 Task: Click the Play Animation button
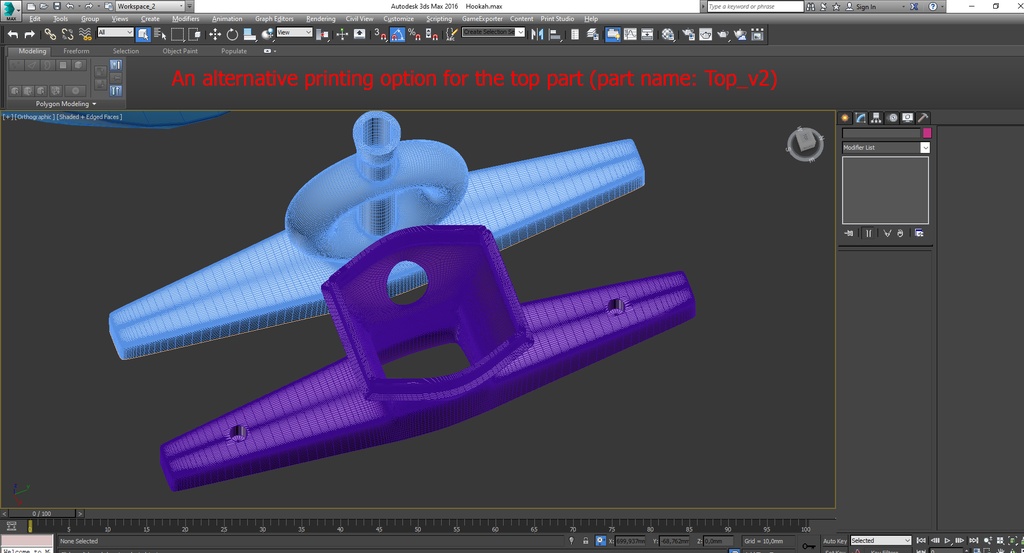pyautogui.click(x=947, y=541)
